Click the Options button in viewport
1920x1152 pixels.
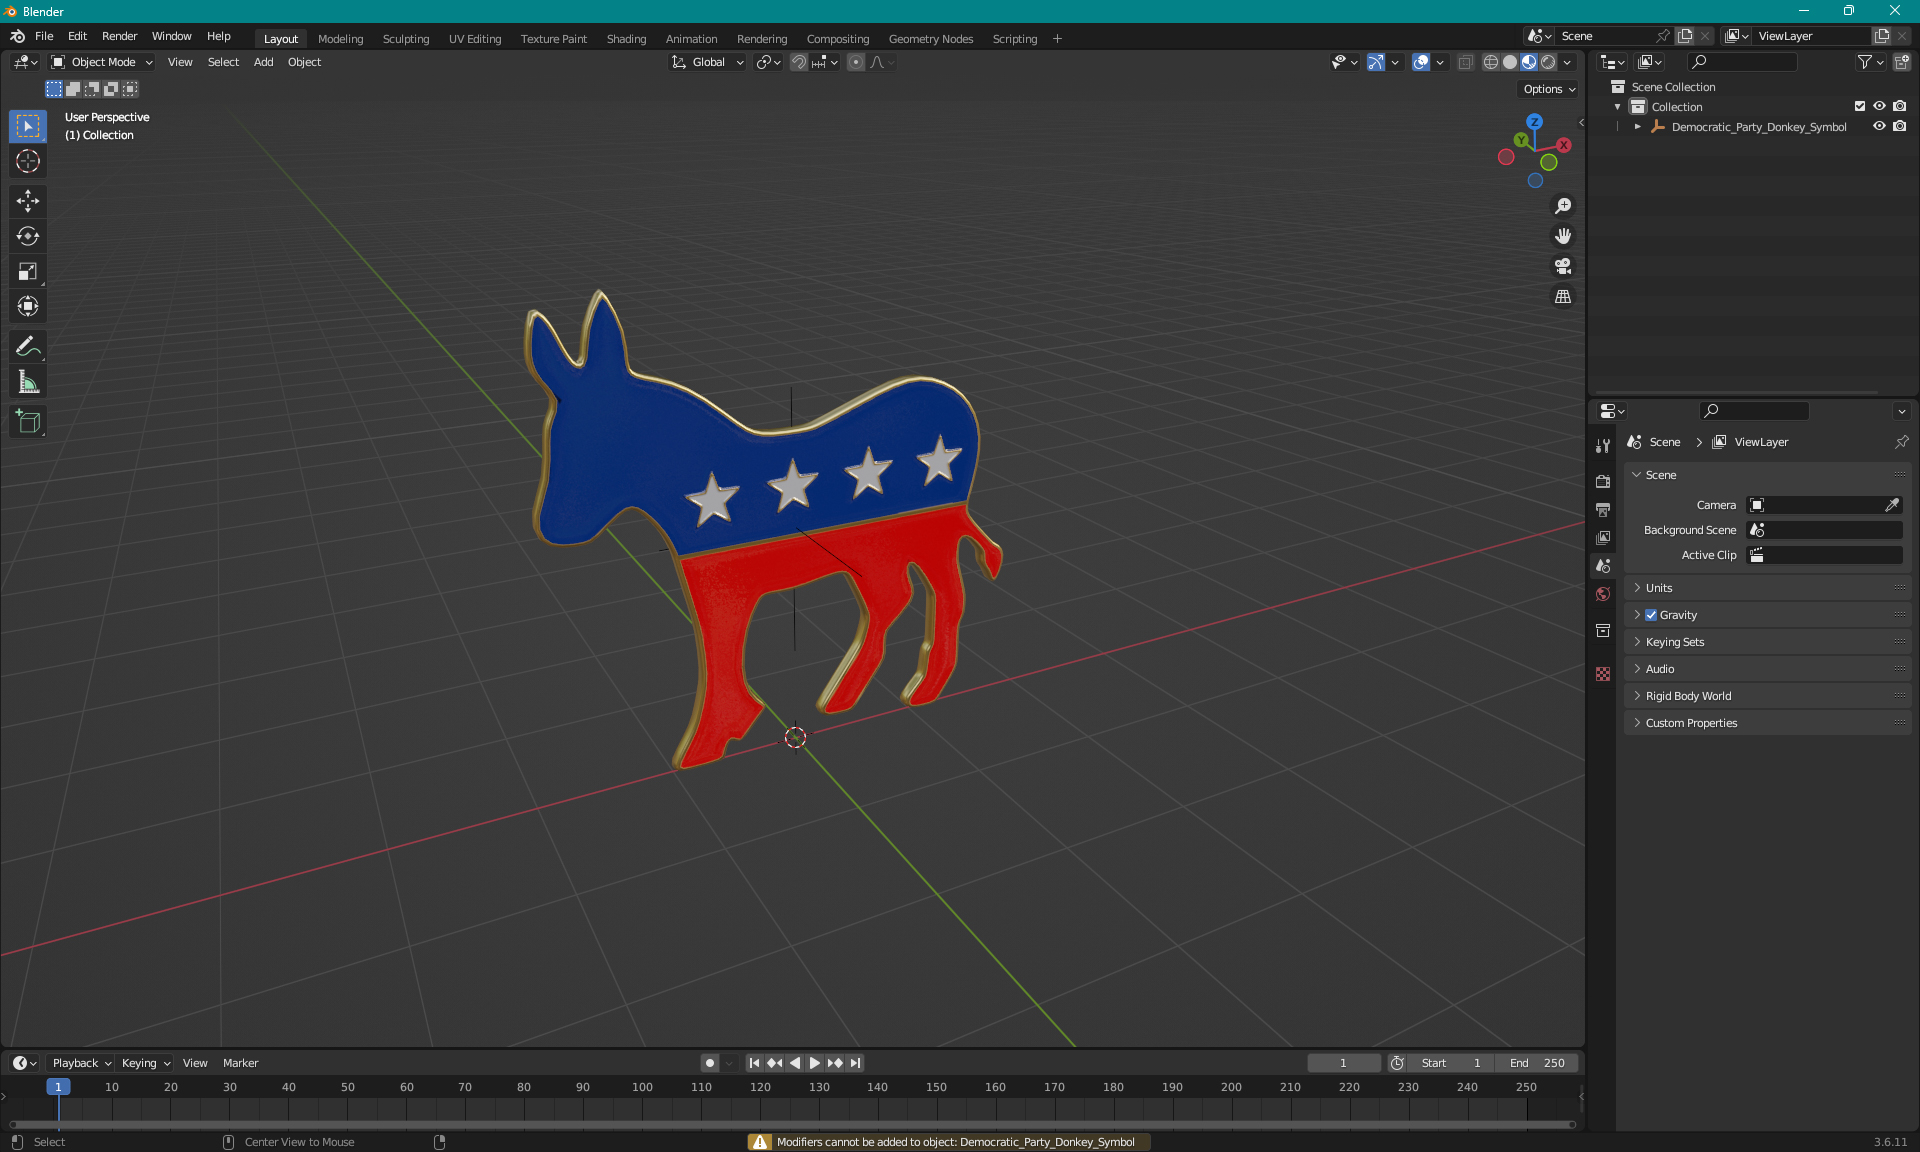pyautogui.click(x=1548, y=89)
